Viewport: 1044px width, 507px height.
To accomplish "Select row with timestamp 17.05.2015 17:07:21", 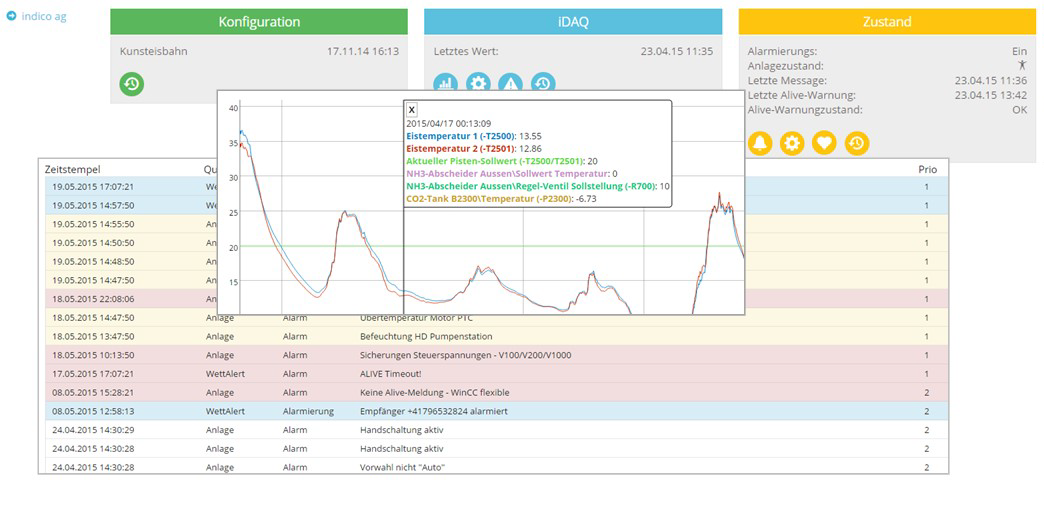I will (x=497, y=374).
